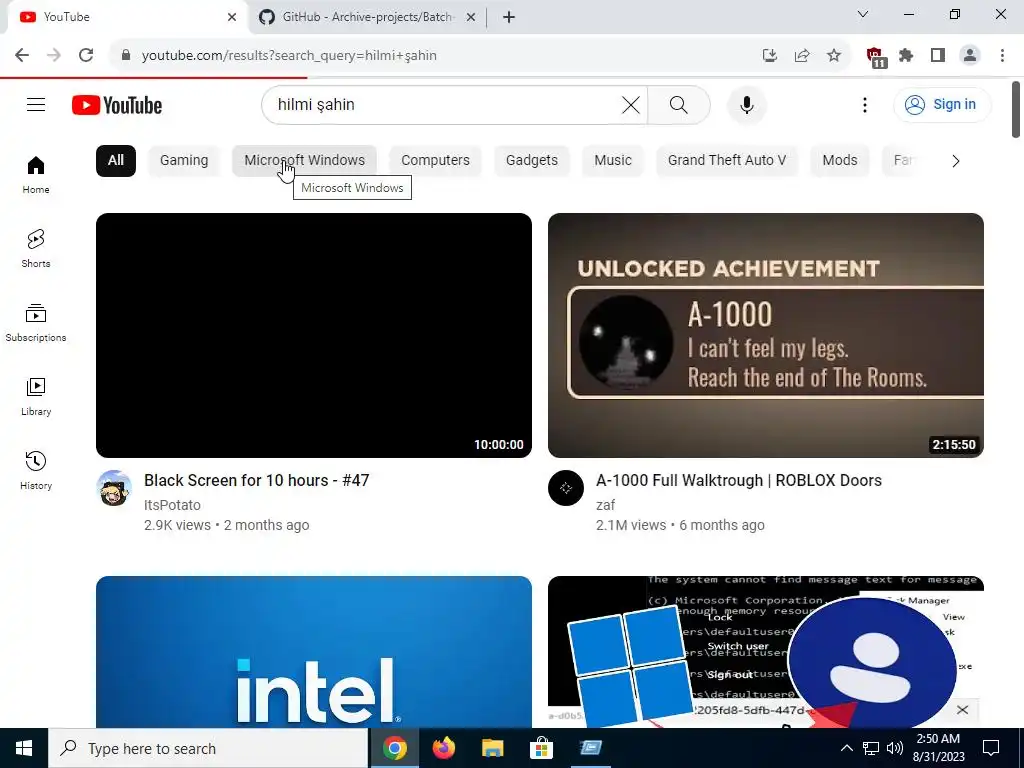
Task: Open Microsoft Store from the taskbar
Action: click(x=541, y=748)
